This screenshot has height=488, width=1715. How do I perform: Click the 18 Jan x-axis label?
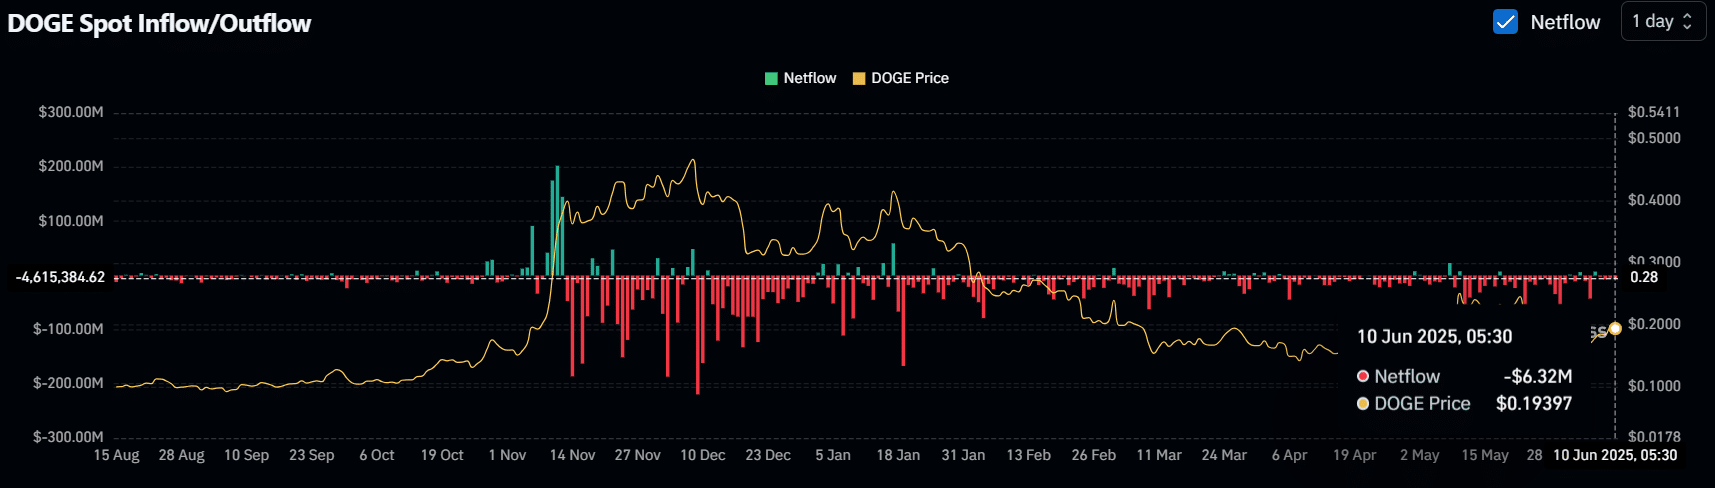click(x=898, y=455)
